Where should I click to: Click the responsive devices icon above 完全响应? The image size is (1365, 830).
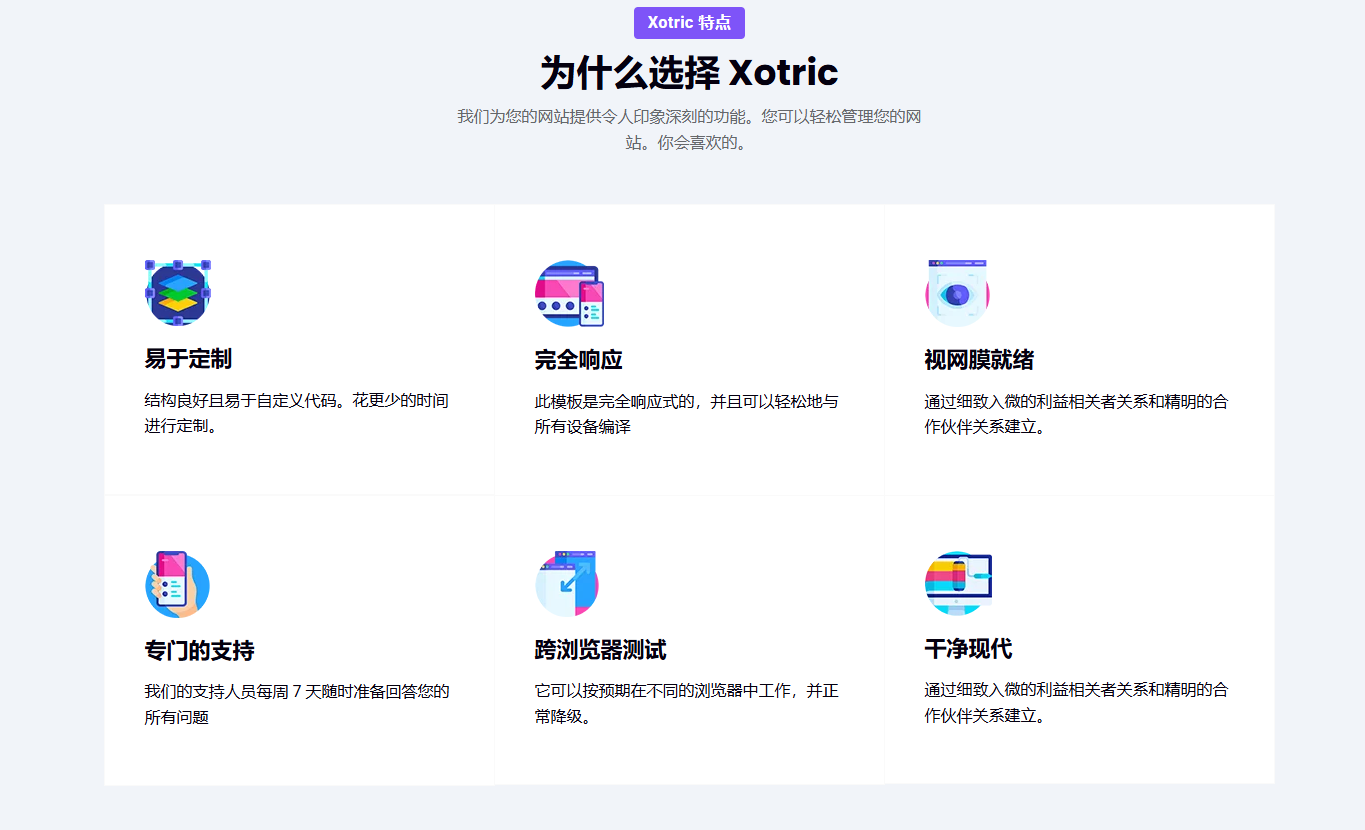pos(570,293)
